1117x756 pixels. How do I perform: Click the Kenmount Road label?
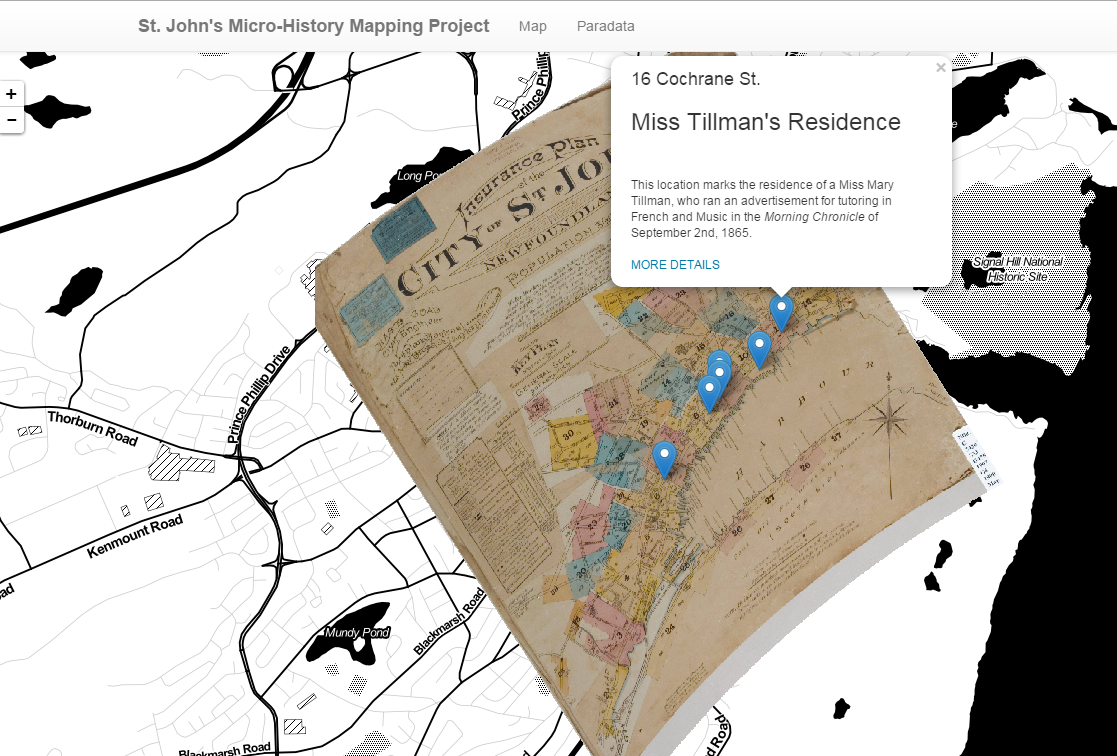(135, 537)
